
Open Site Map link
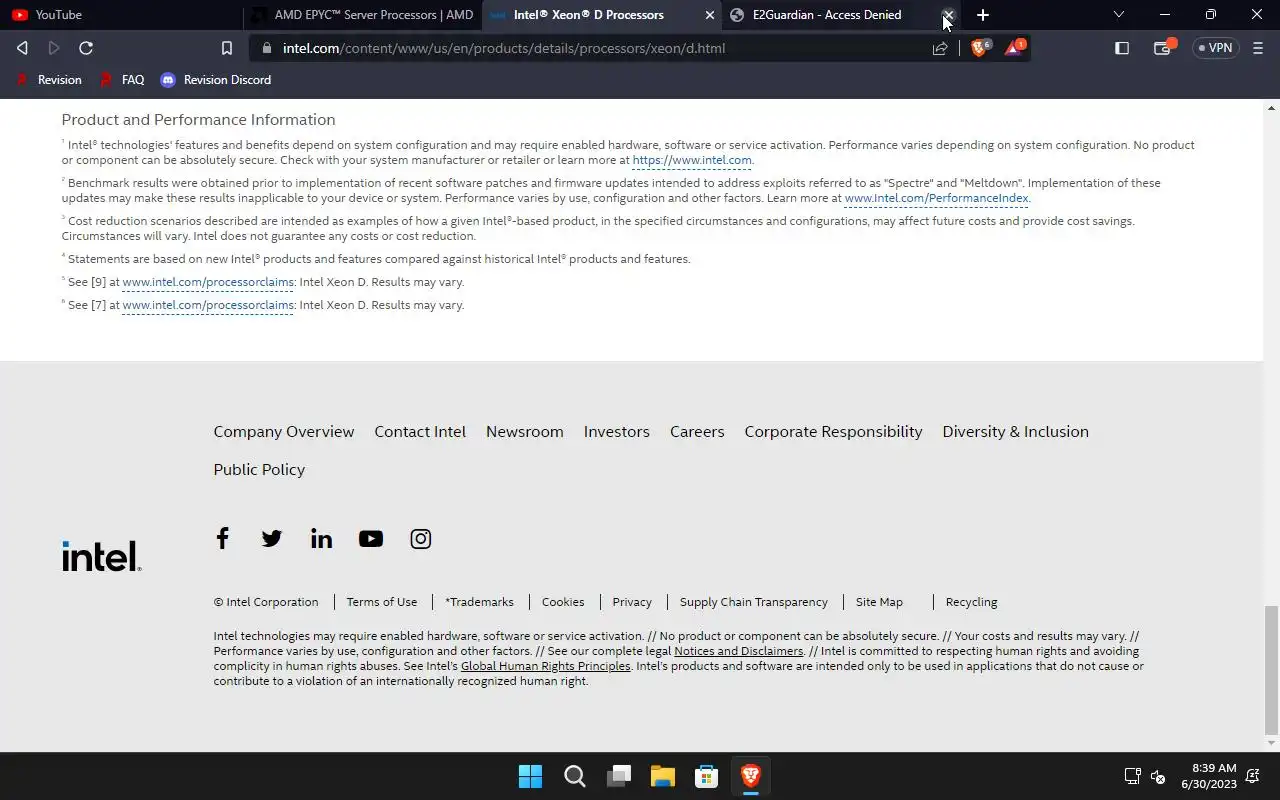(879, 602)
